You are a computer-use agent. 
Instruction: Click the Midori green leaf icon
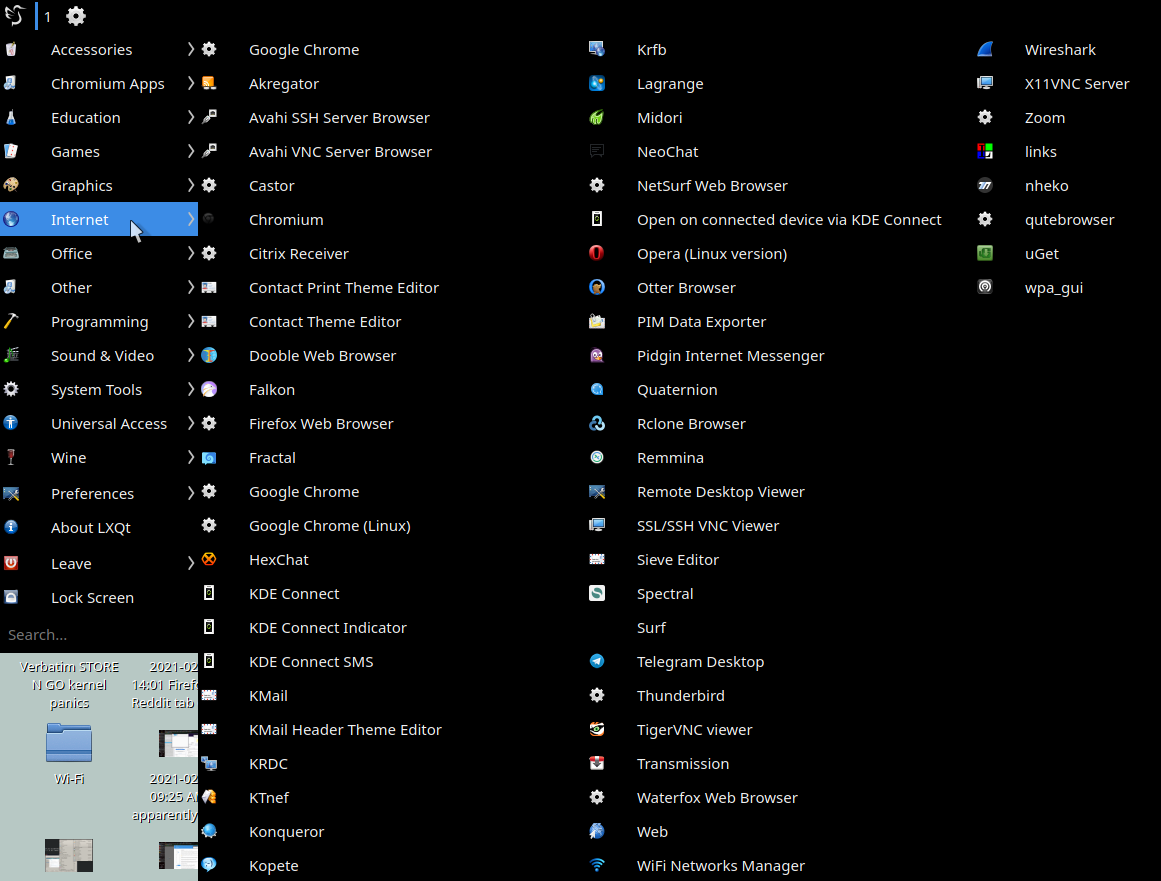597,118
